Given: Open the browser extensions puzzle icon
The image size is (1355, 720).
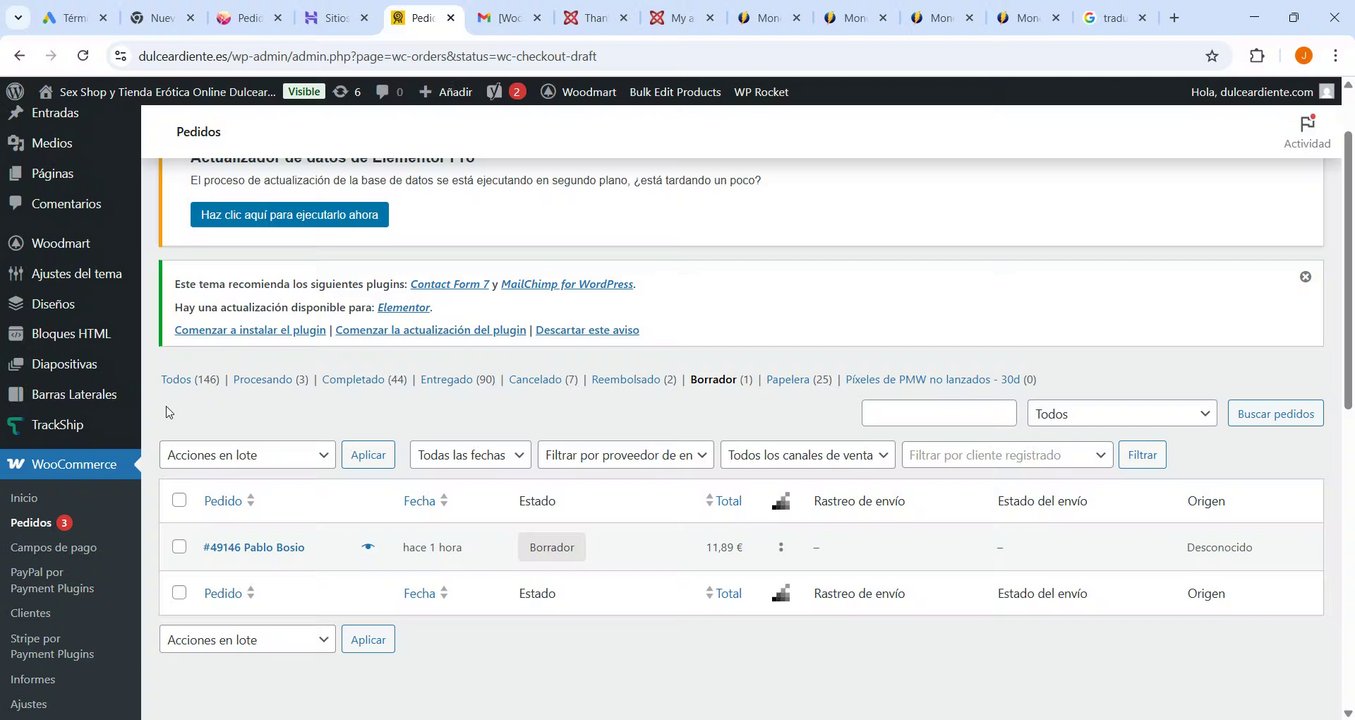Looking at the screenshot, I should coord(1257,56).
